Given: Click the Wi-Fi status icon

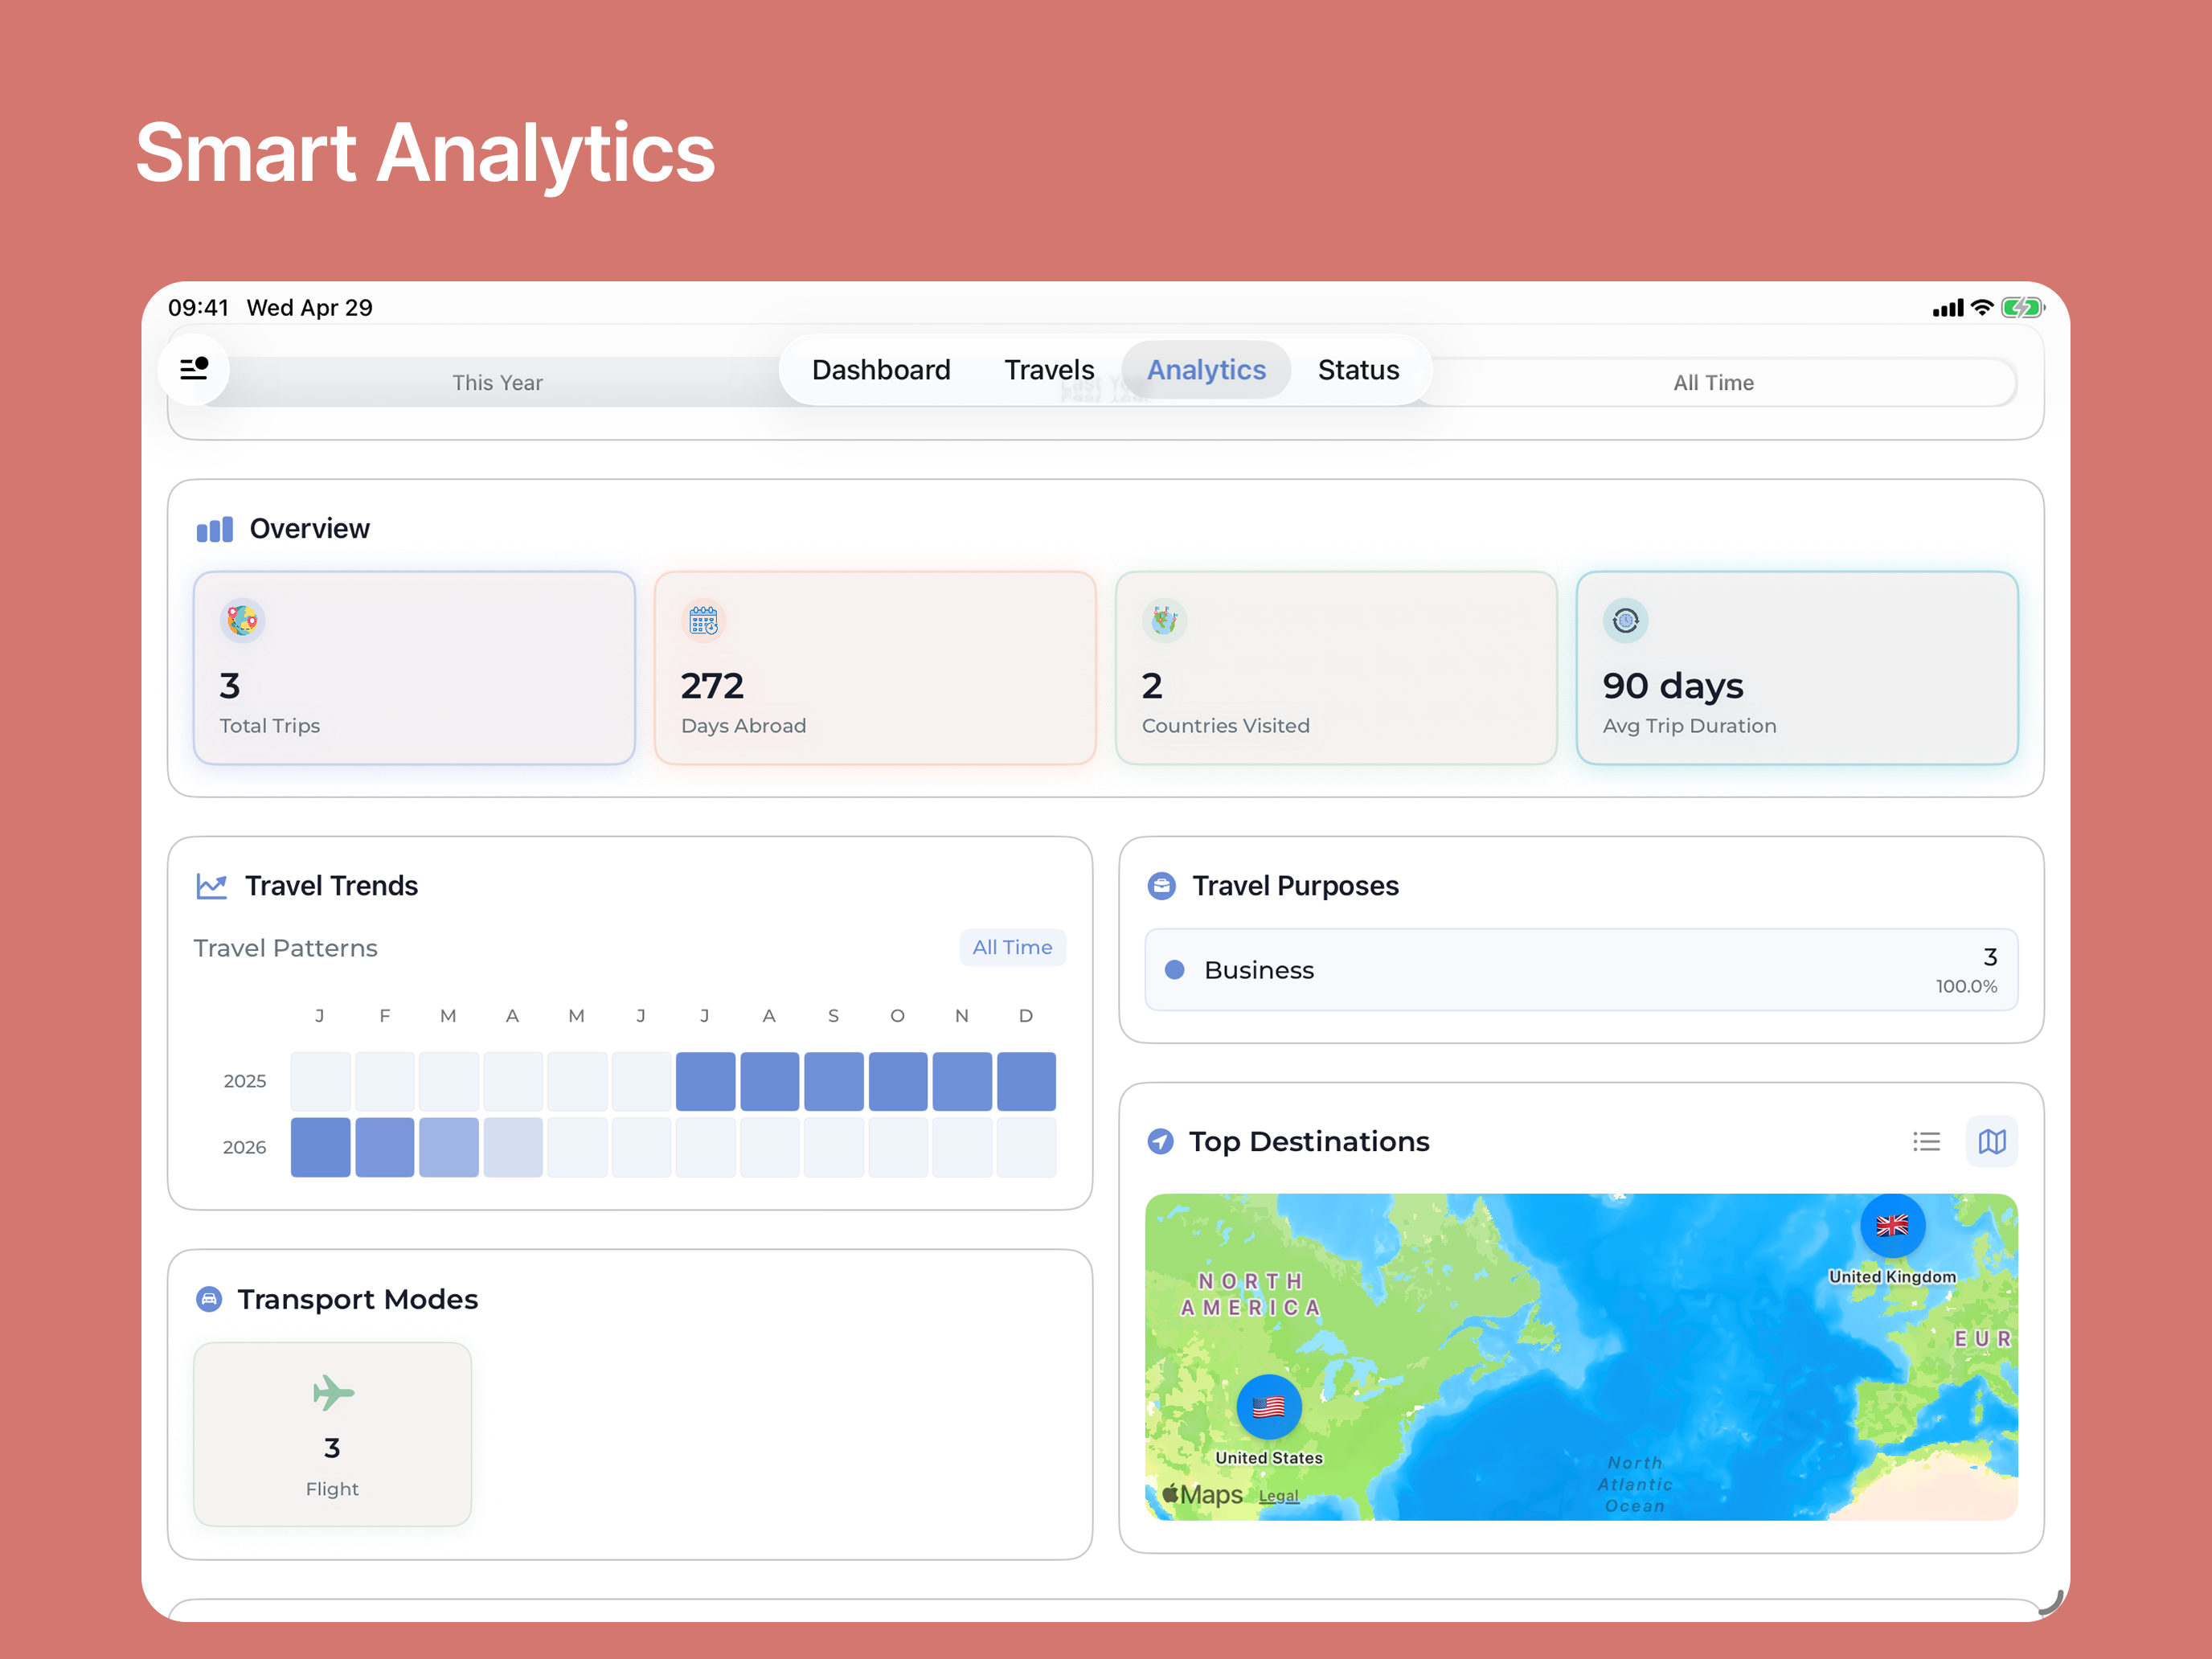Looking at the screenshot, I should [1982, 307].
